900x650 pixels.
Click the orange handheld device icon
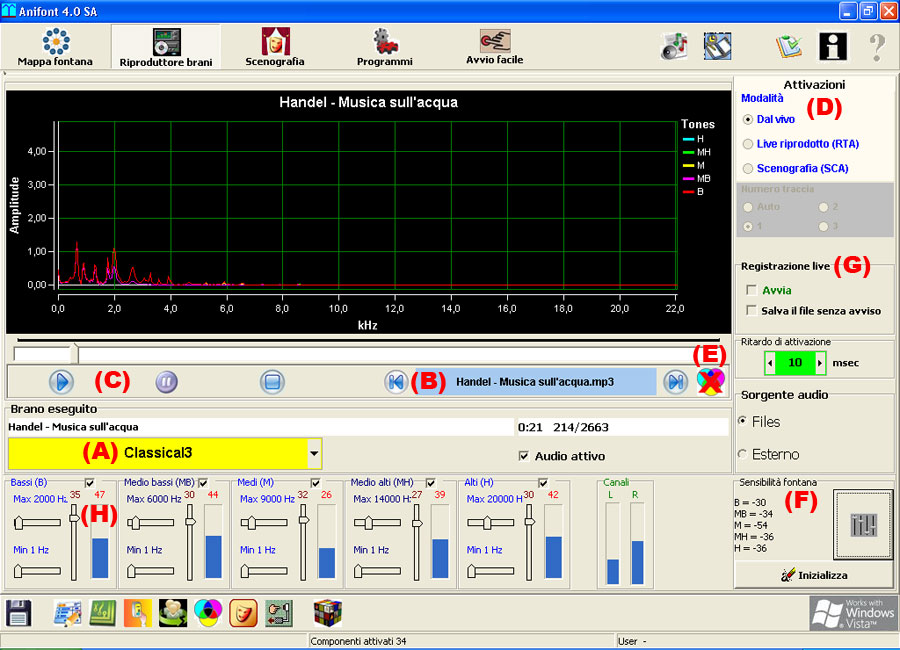[138, 613]
